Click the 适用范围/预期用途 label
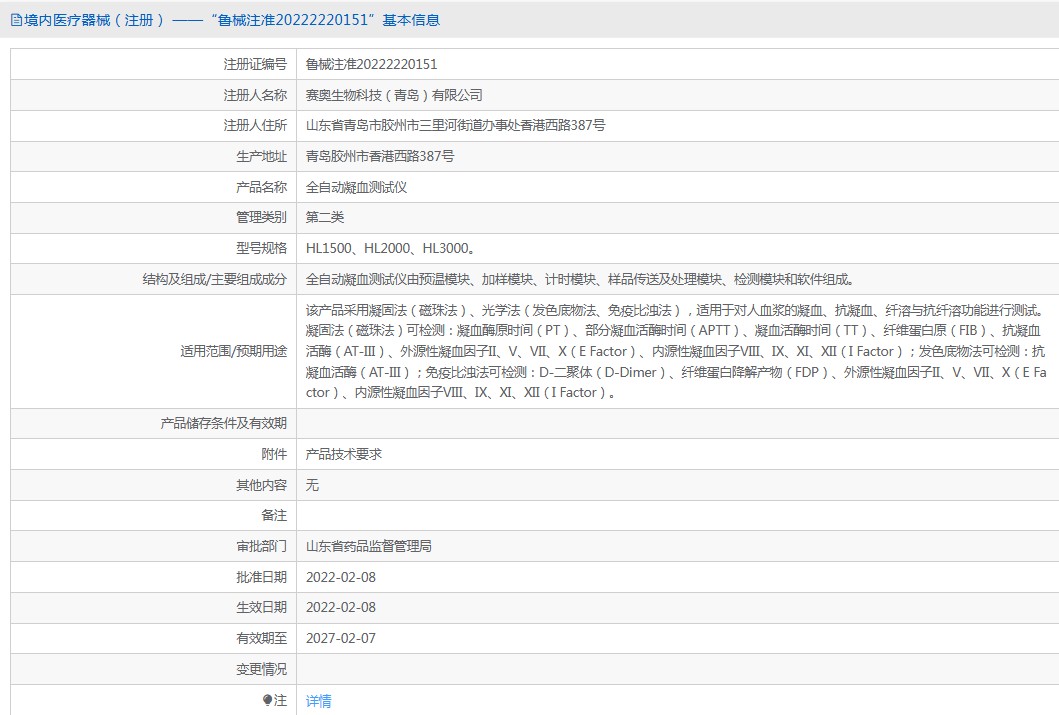 tap(234, 351)
